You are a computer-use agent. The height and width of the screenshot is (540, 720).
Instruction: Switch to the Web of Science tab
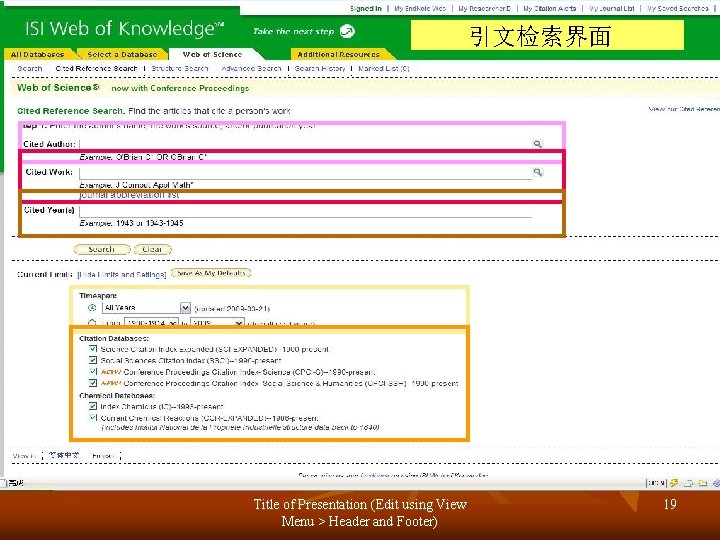pyautogui.click(x=212, y=54)
